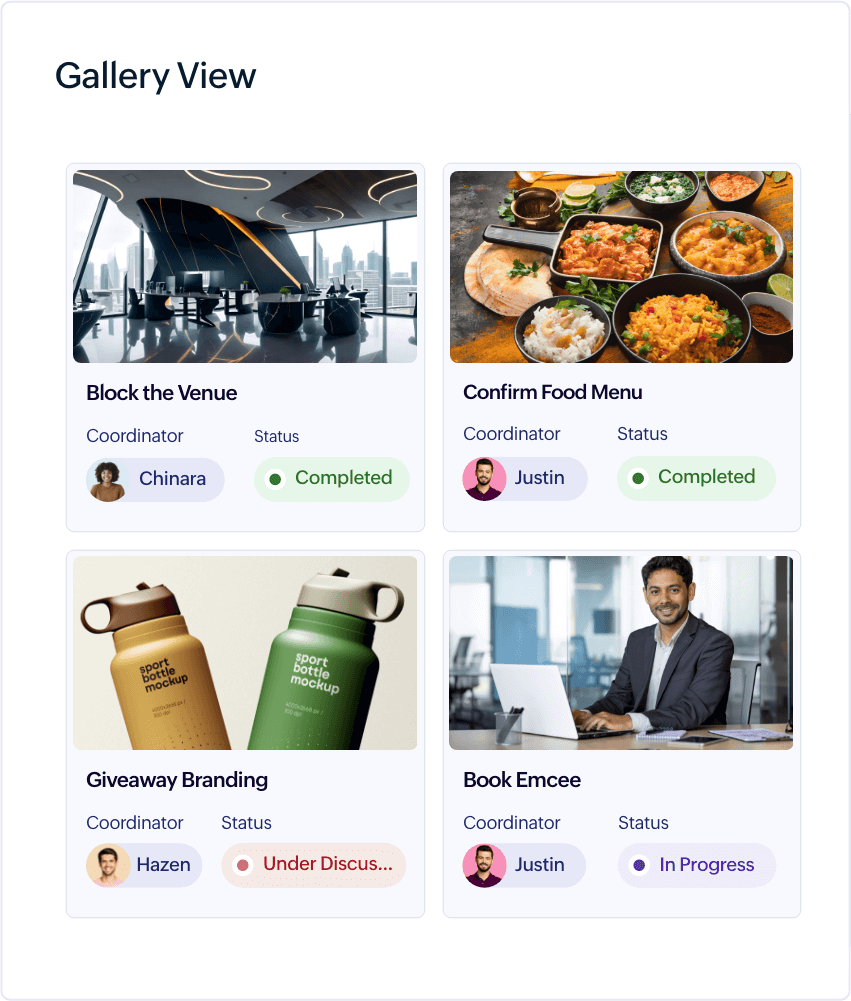
Task: Click Hazen's avatar on Giveaway Branding card
Action: [x=108, y=866]
